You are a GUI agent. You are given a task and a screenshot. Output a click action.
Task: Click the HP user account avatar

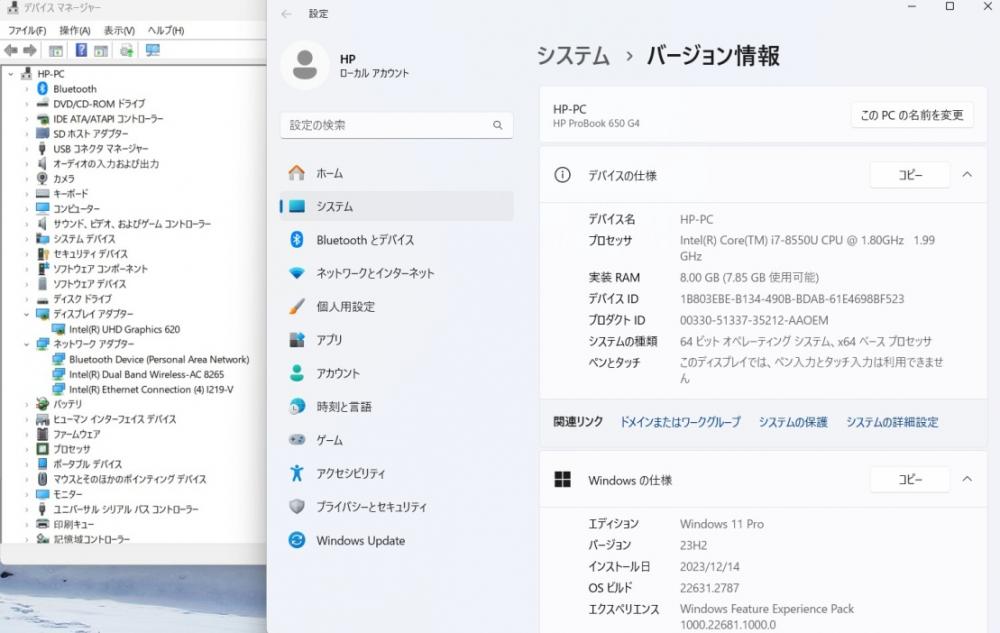click(x=305, y=64)
